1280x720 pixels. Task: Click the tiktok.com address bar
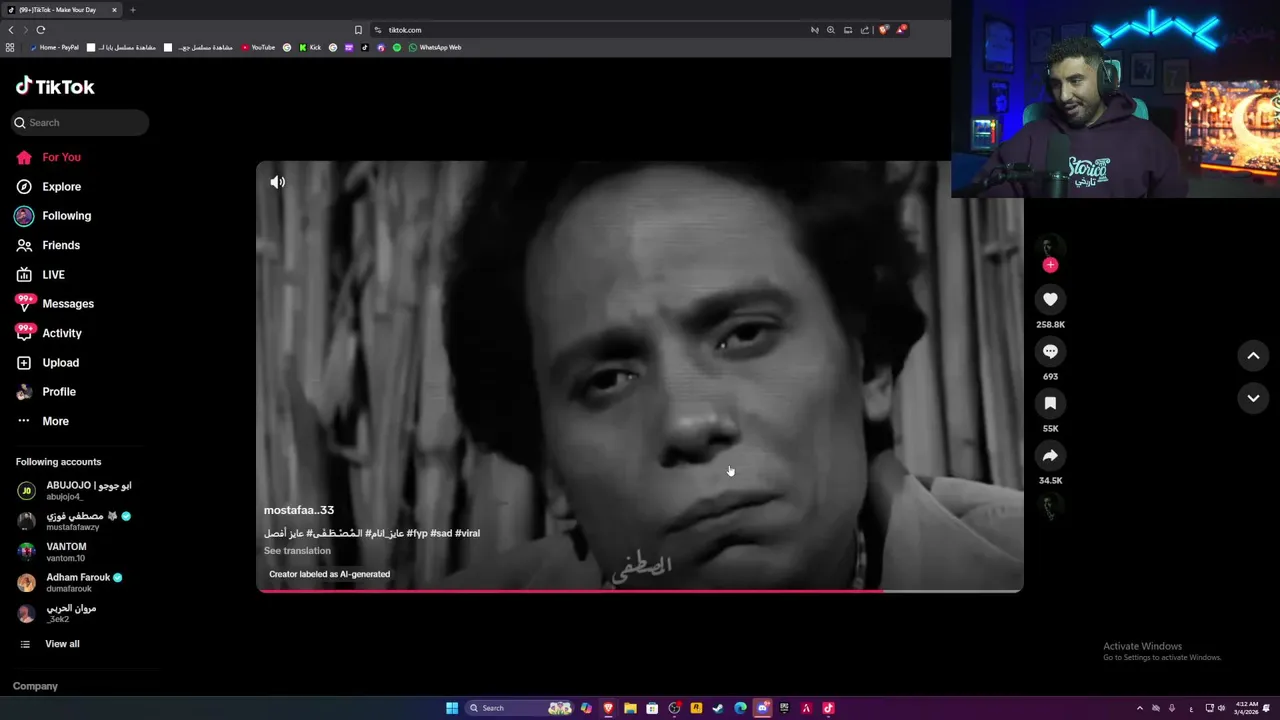[x=590, y=30]
